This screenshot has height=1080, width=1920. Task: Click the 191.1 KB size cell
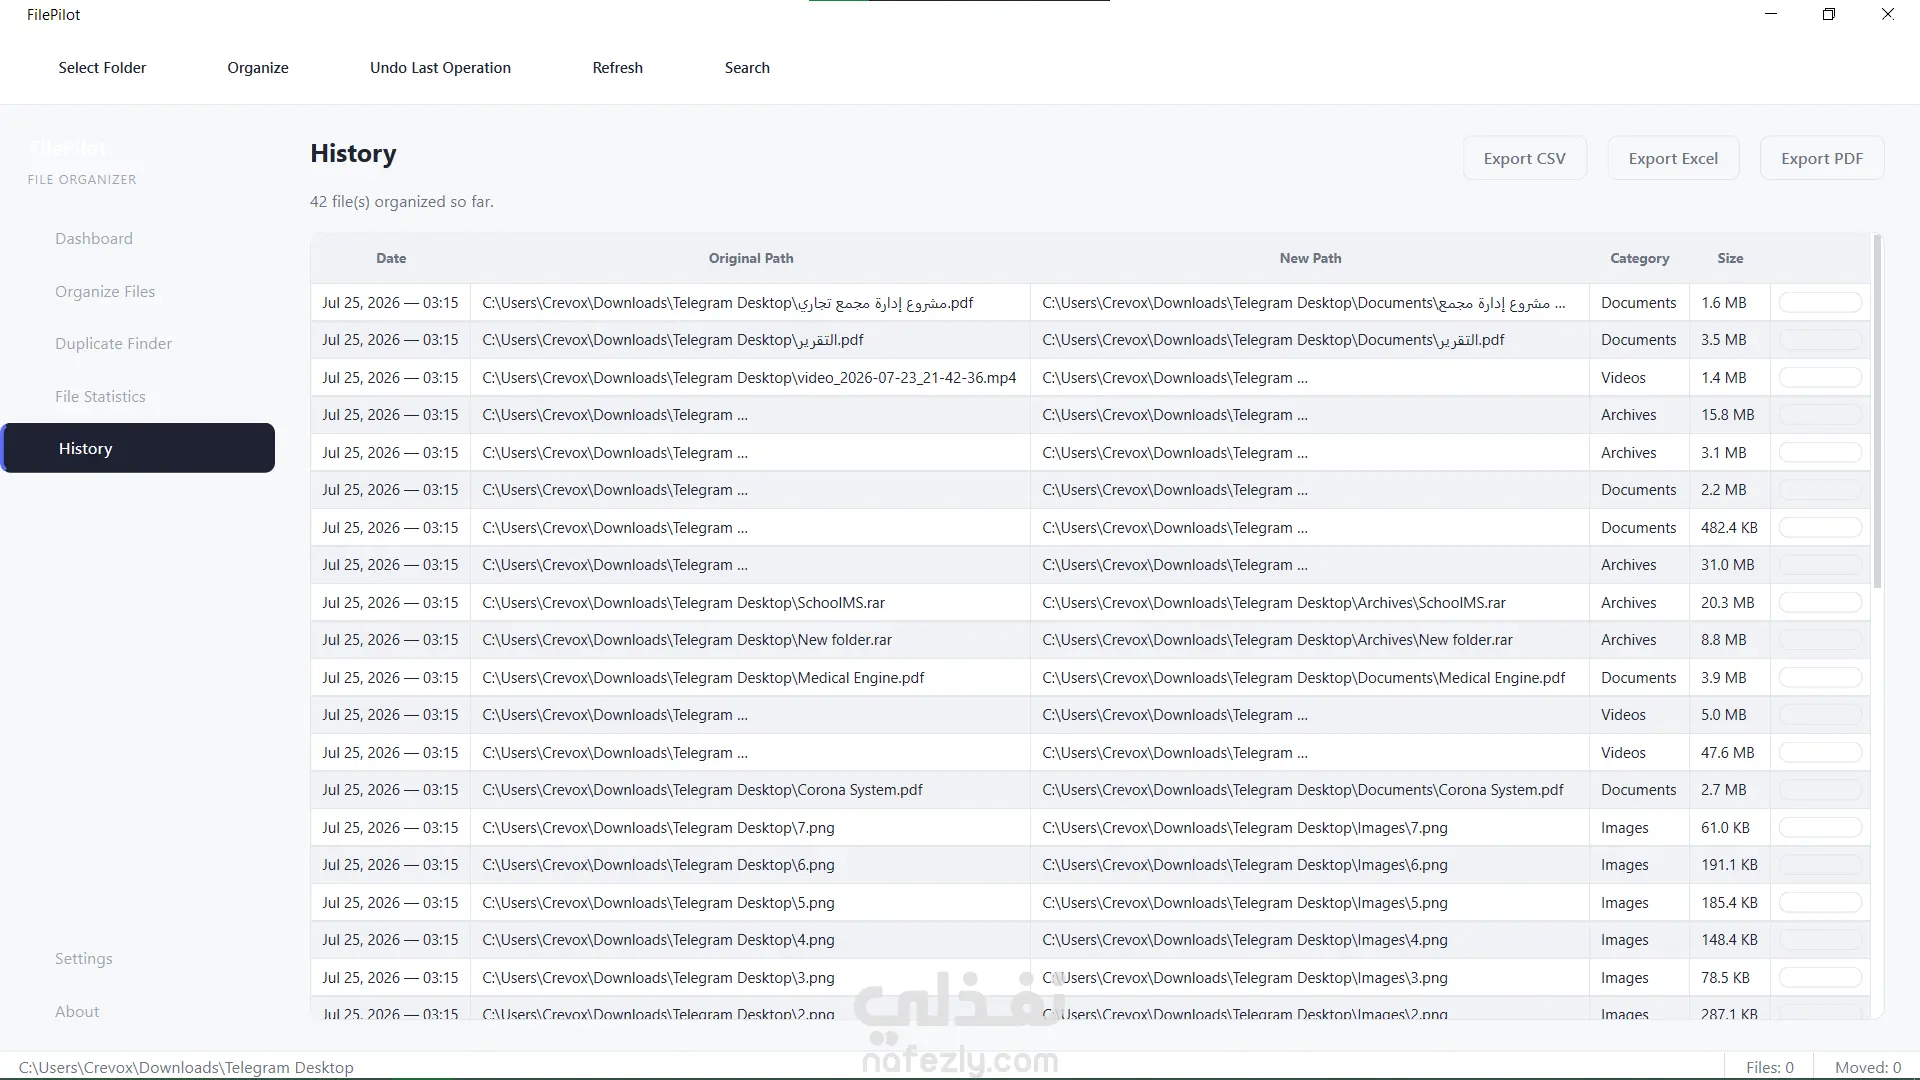[1729, 865]
